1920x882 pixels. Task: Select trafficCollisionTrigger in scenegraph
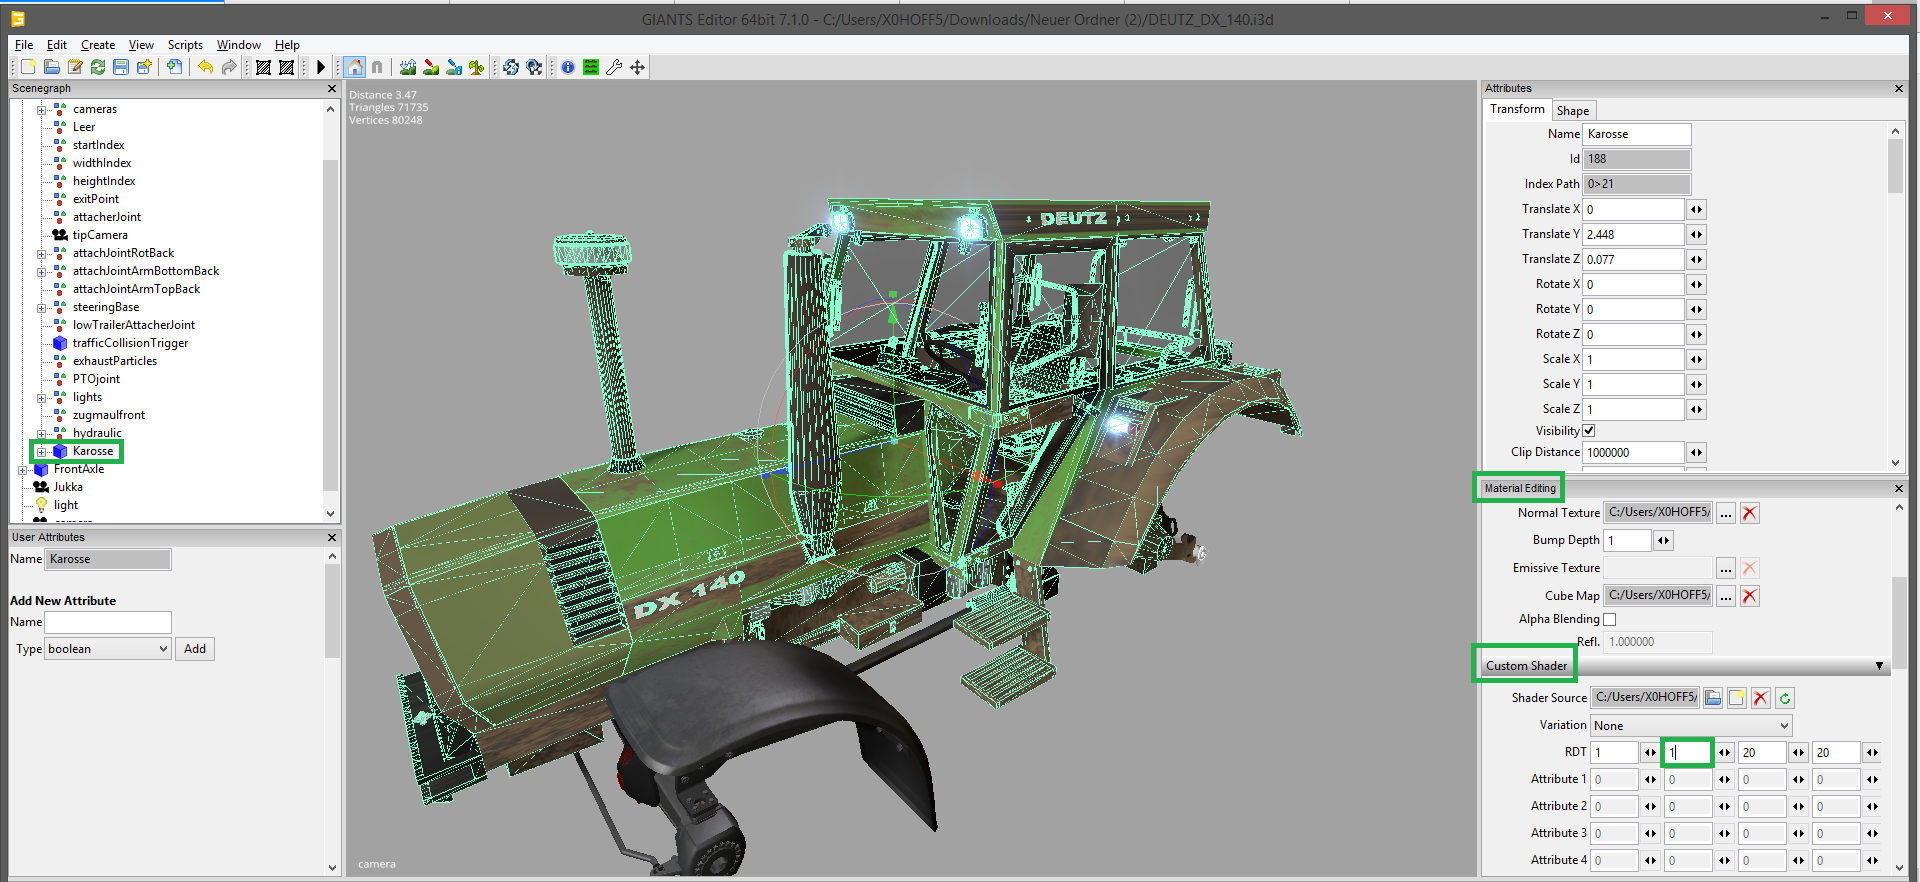(130, 344)
